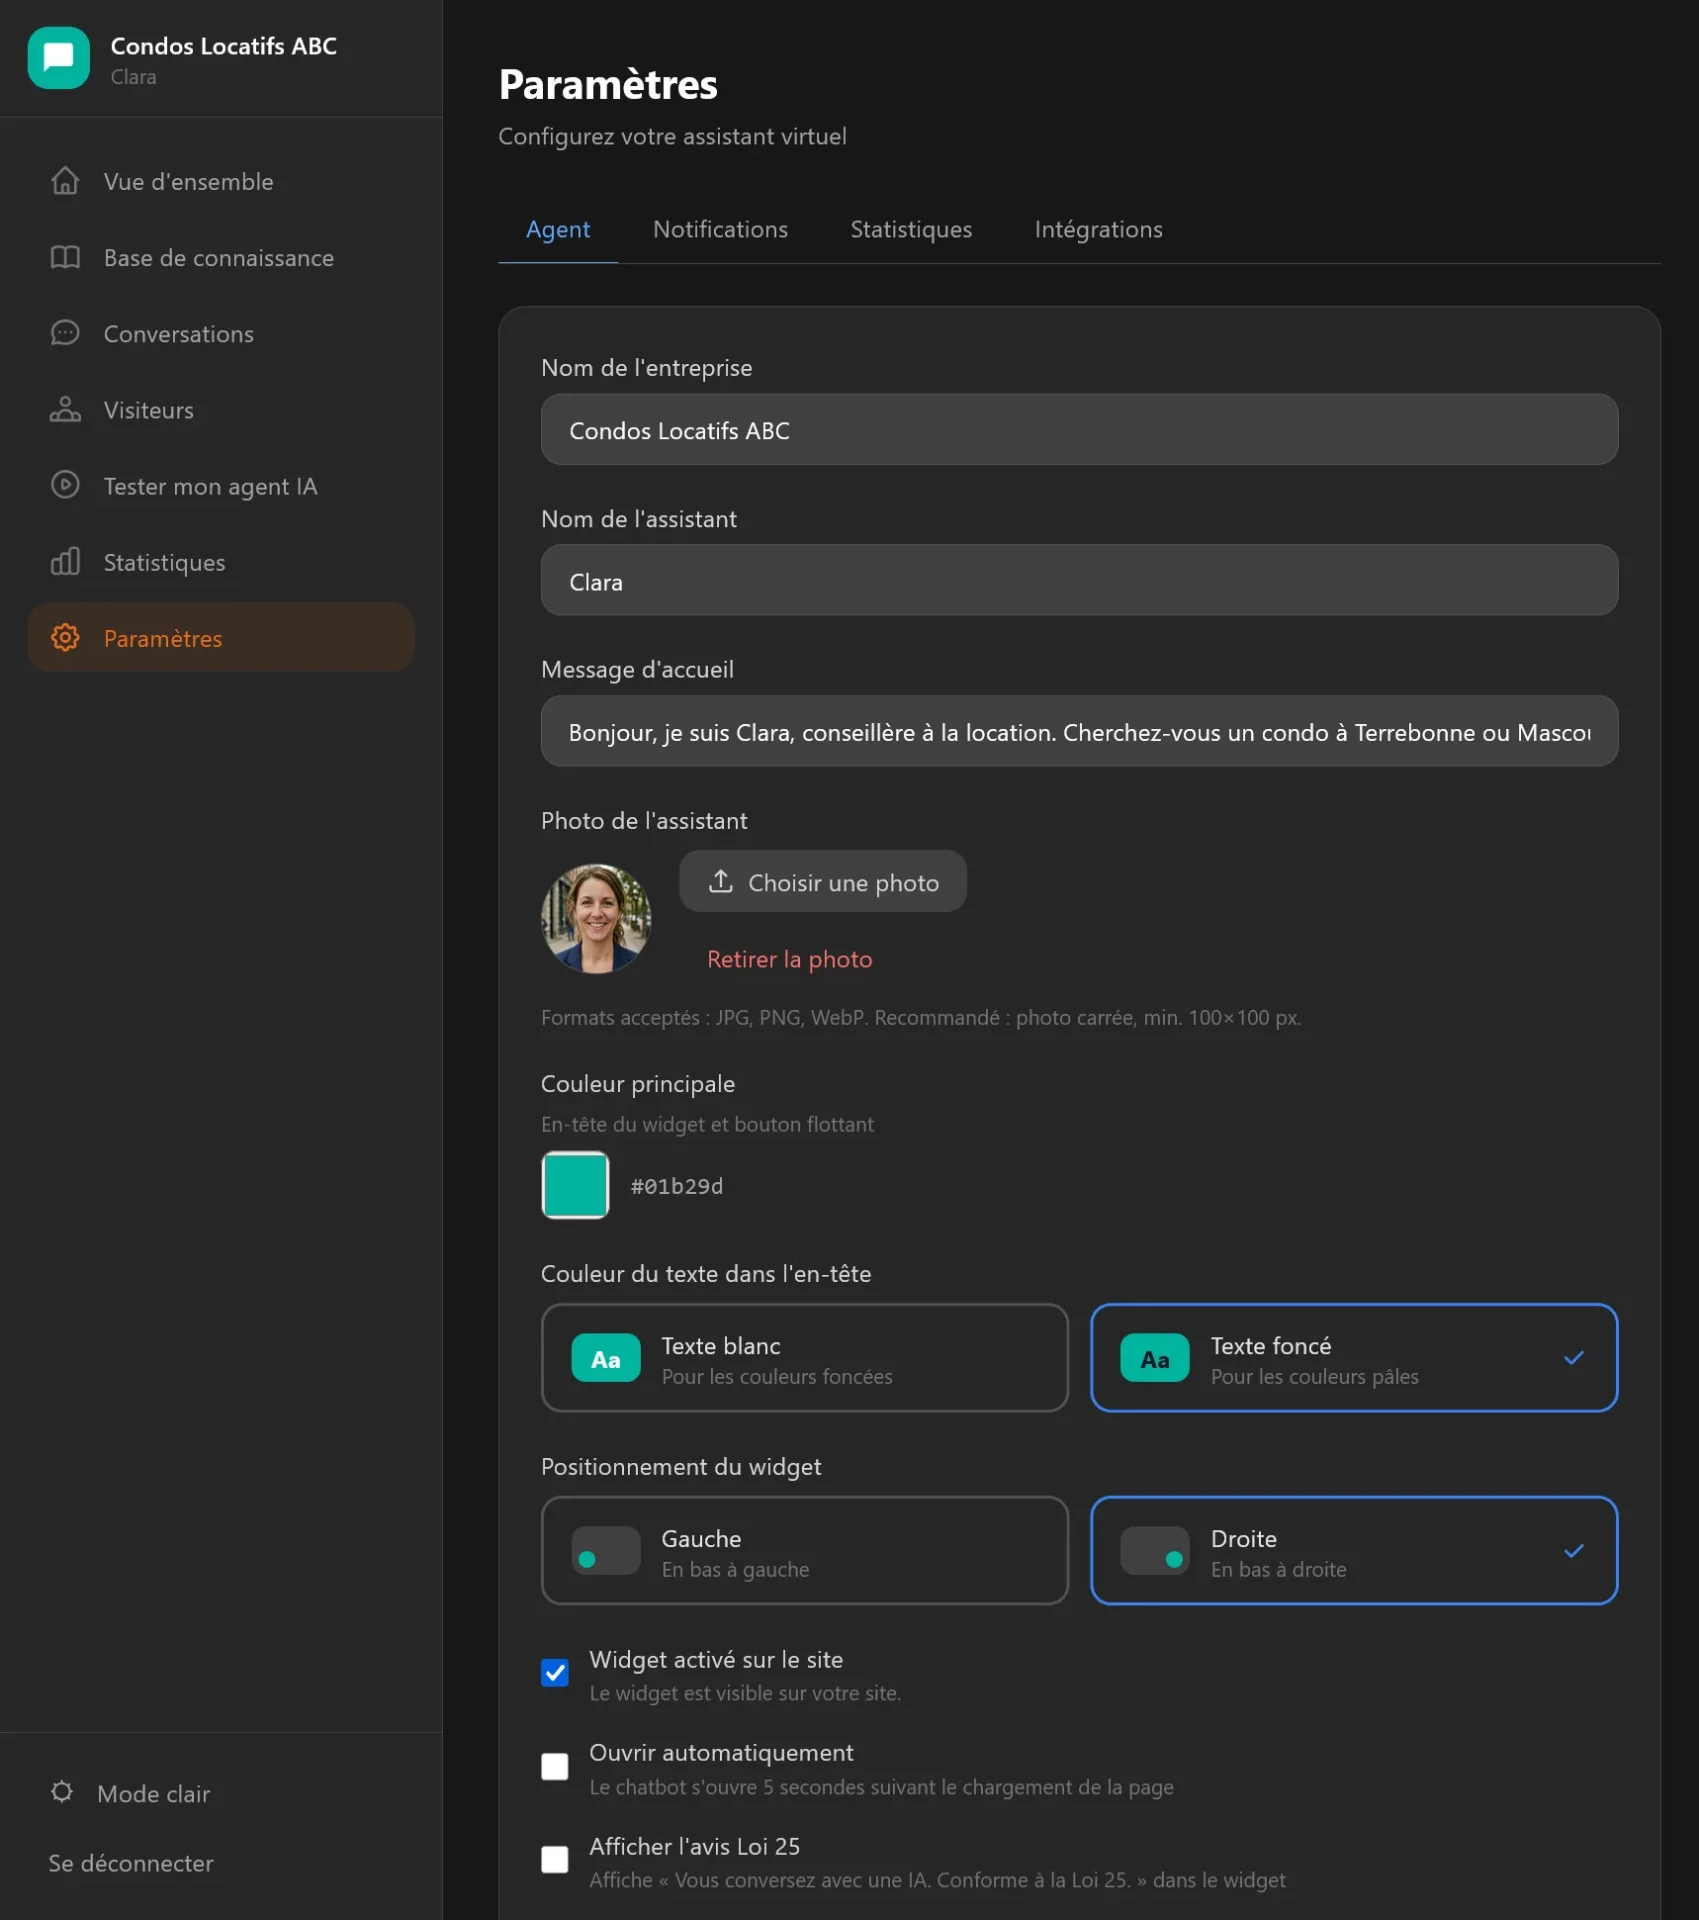Choose Gauche widget positioning
This screenshot has height=1920, width=1699.
pyautogui.click(x=804, y=1551)
